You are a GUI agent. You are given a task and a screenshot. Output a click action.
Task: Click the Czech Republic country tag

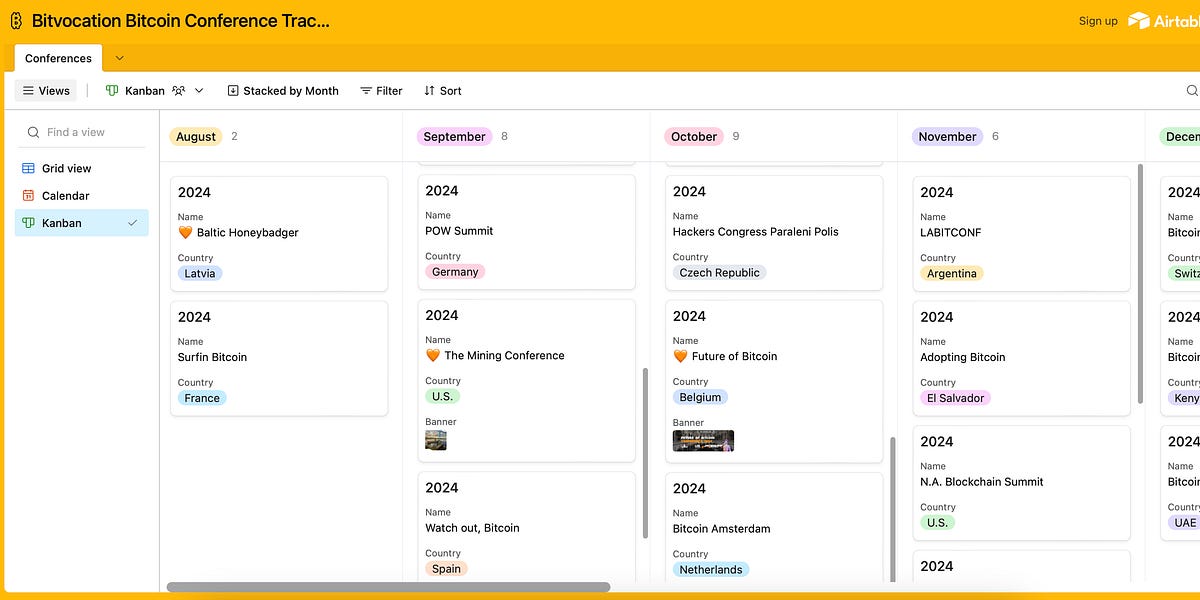(719, 273)
